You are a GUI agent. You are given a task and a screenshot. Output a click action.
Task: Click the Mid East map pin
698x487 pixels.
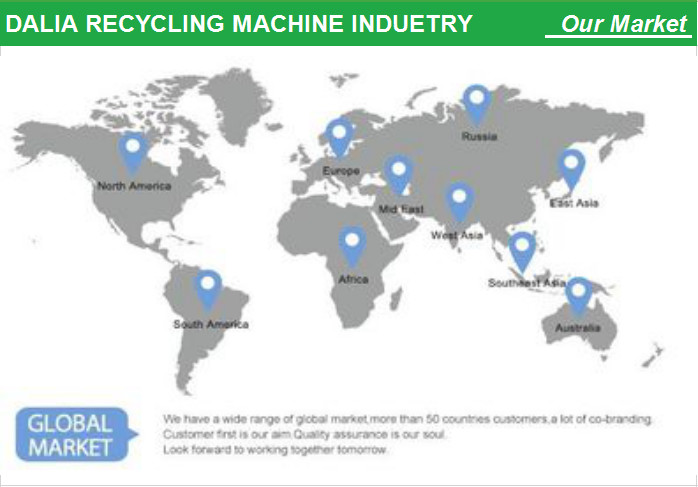[400, 175]
